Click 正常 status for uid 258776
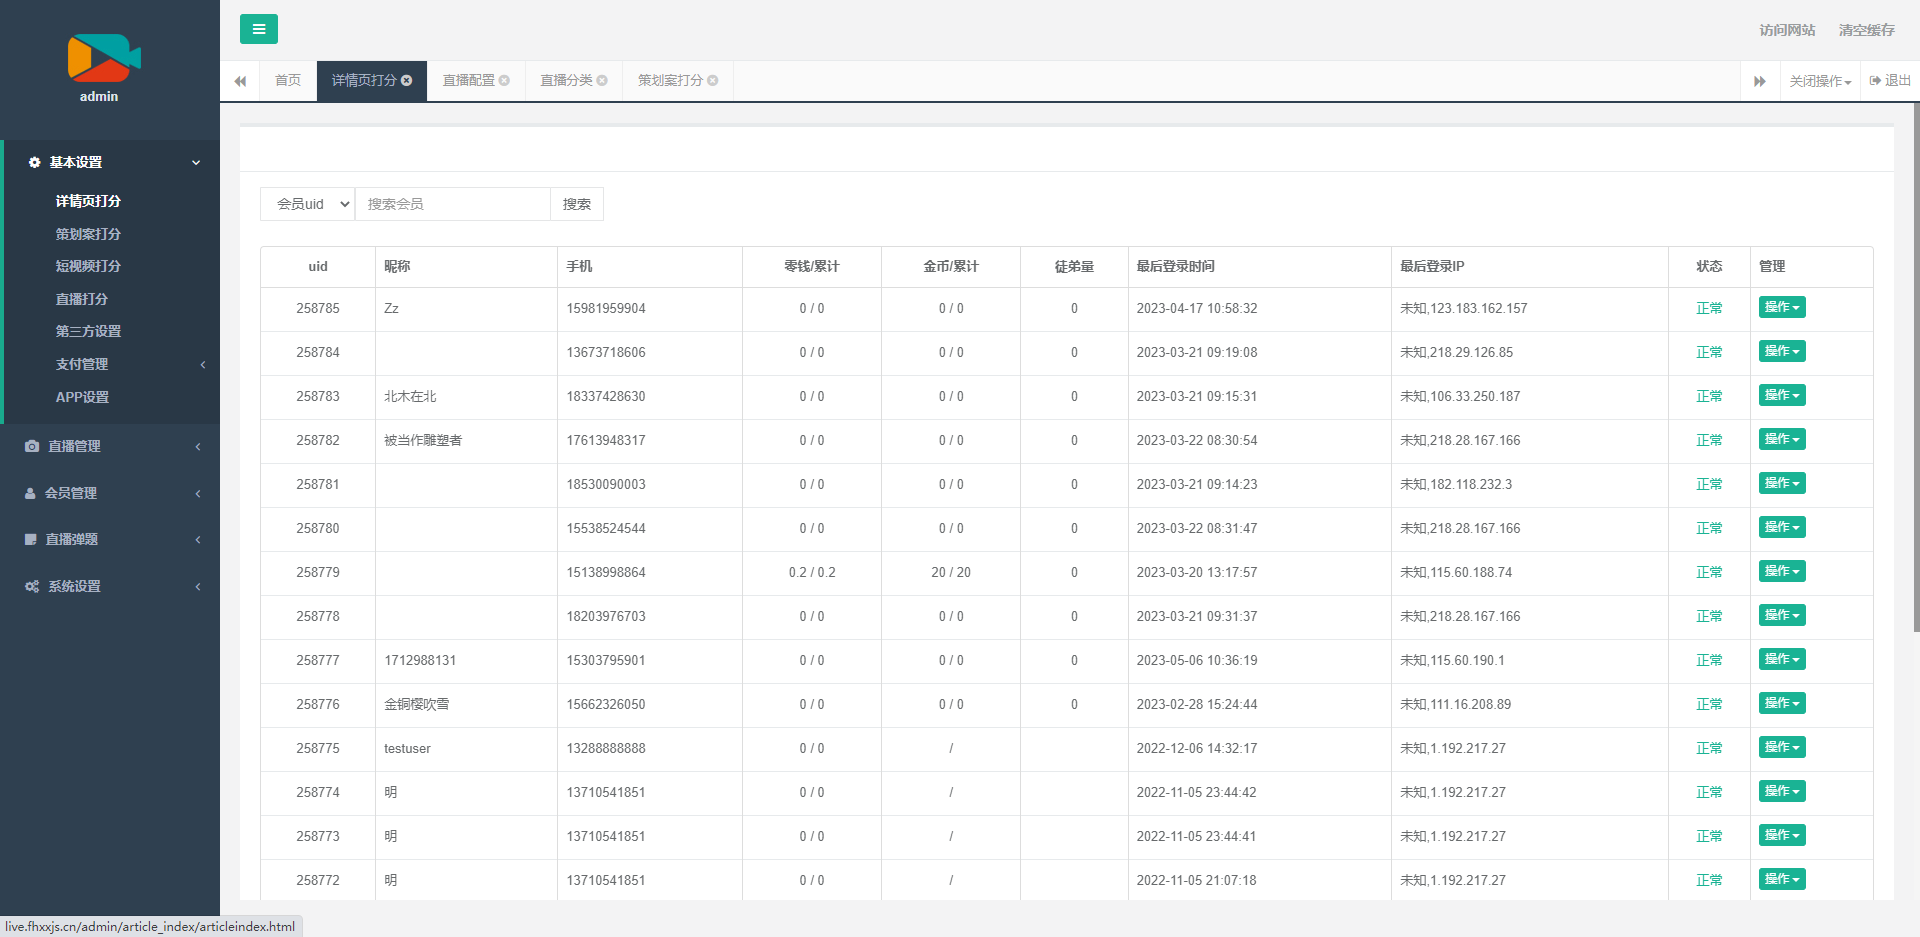This screenshot has height=937, width=1920. 1709,704
